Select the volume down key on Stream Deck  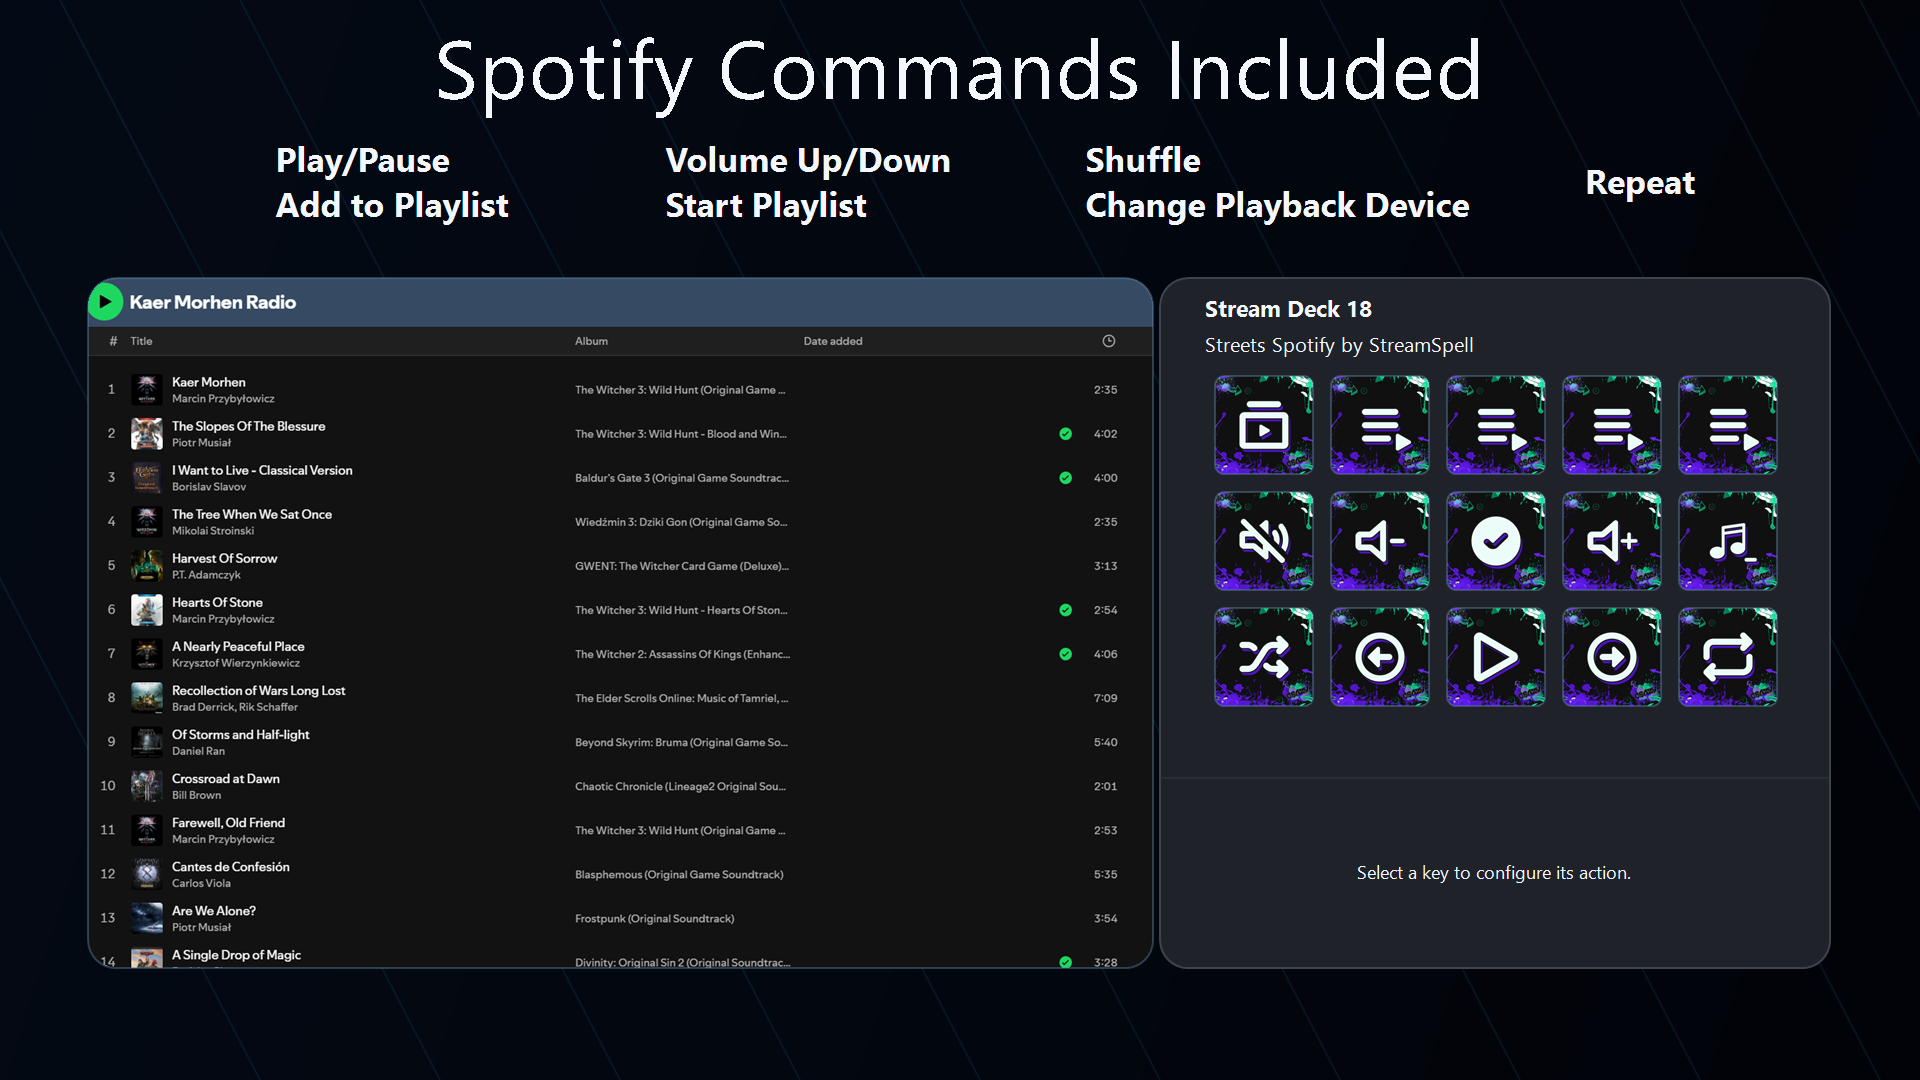(x=1380, y=541)
